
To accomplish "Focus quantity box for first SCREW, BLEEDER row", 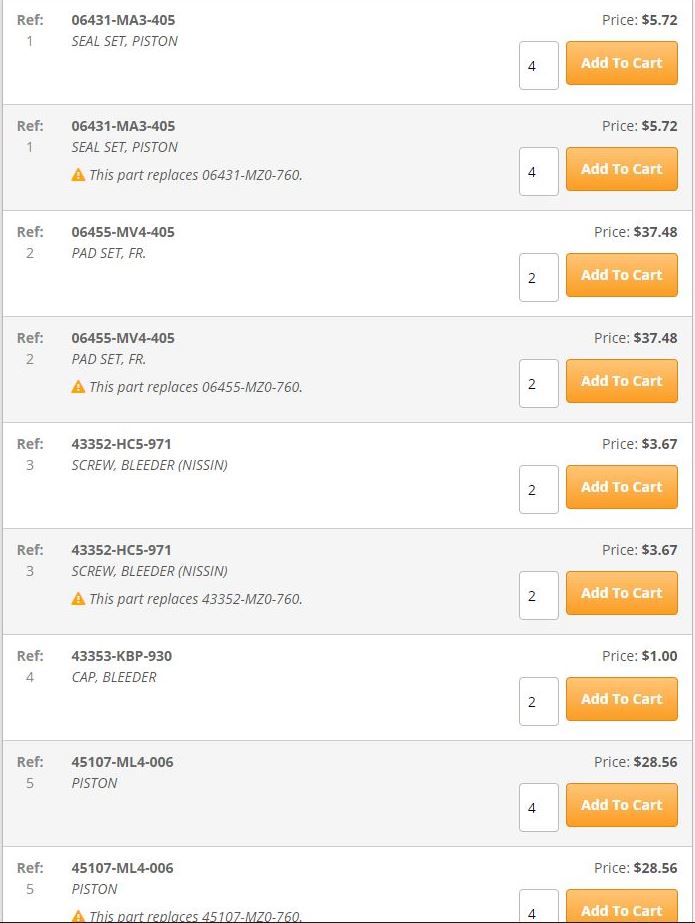I will (538, 489).
